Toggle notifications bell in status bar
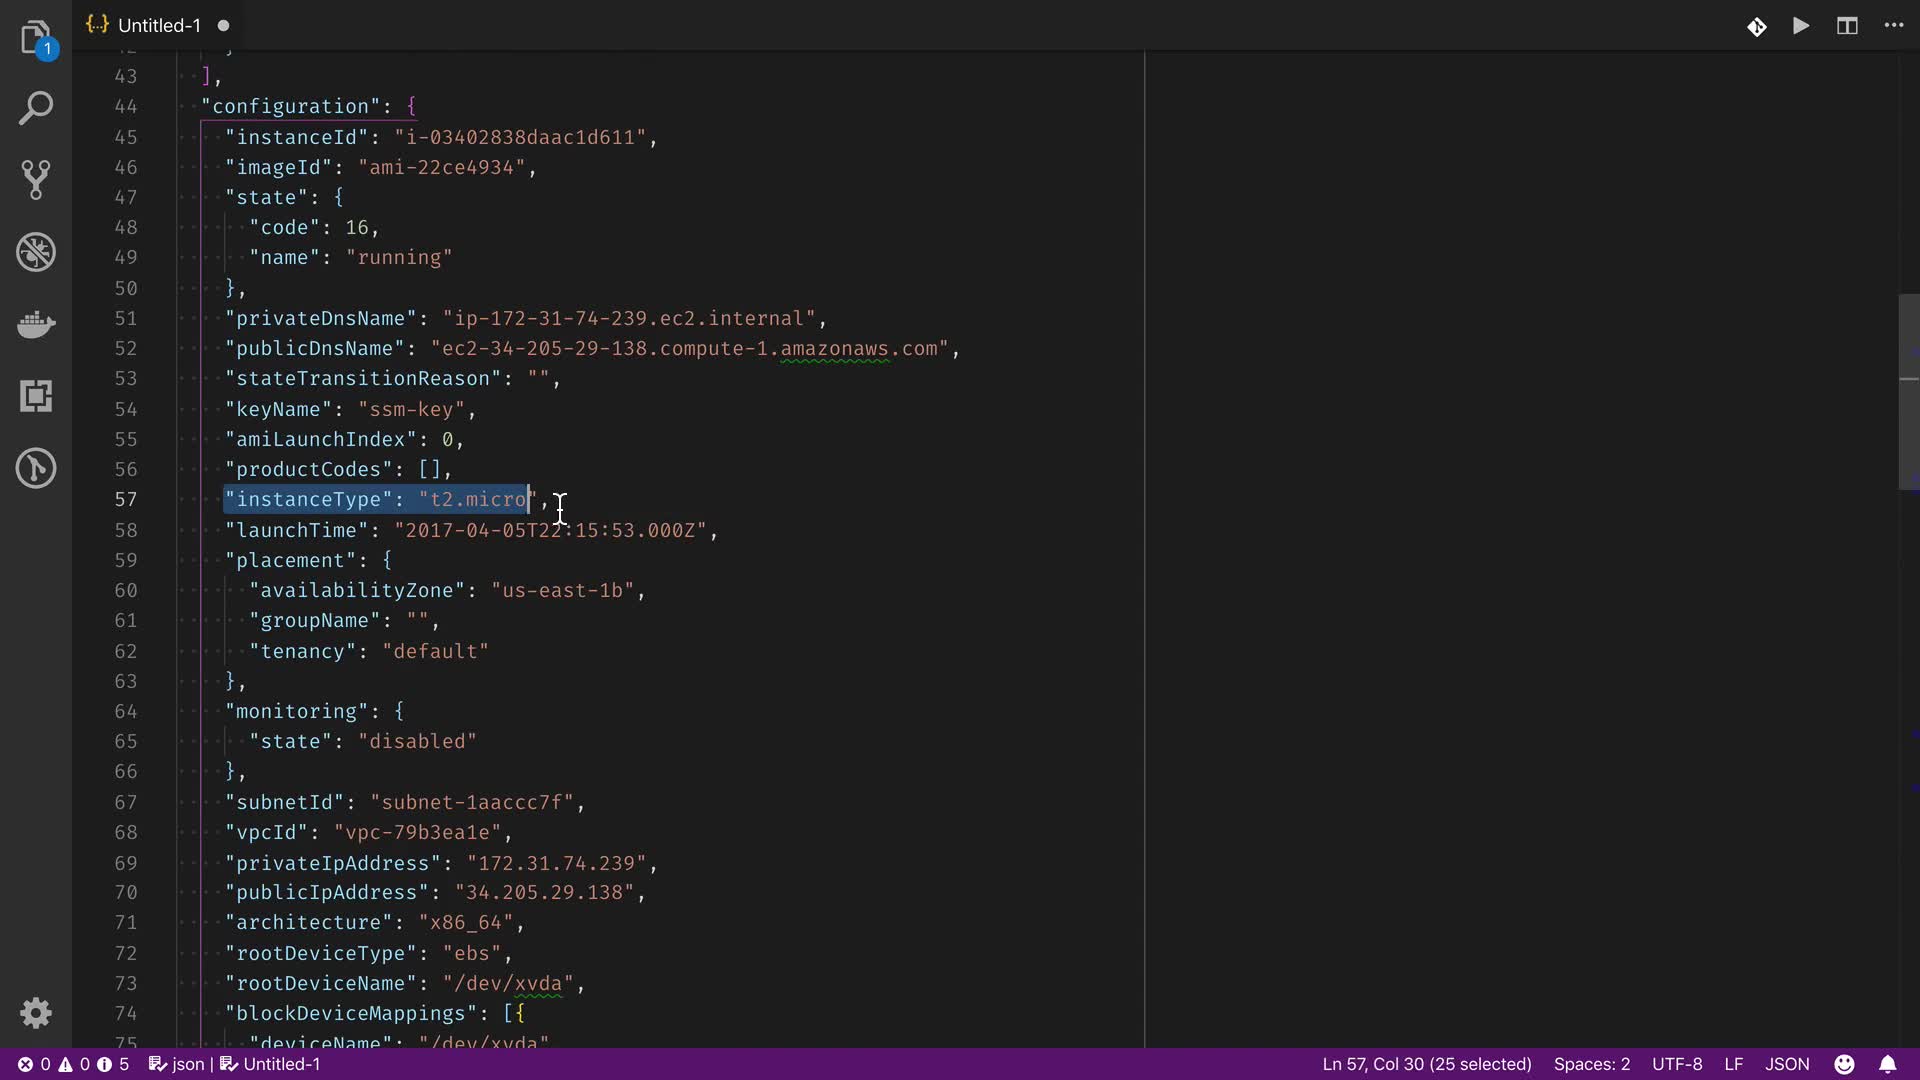The width and height of the screenshot is (1920, 1080). [x=1888, y=1064]
